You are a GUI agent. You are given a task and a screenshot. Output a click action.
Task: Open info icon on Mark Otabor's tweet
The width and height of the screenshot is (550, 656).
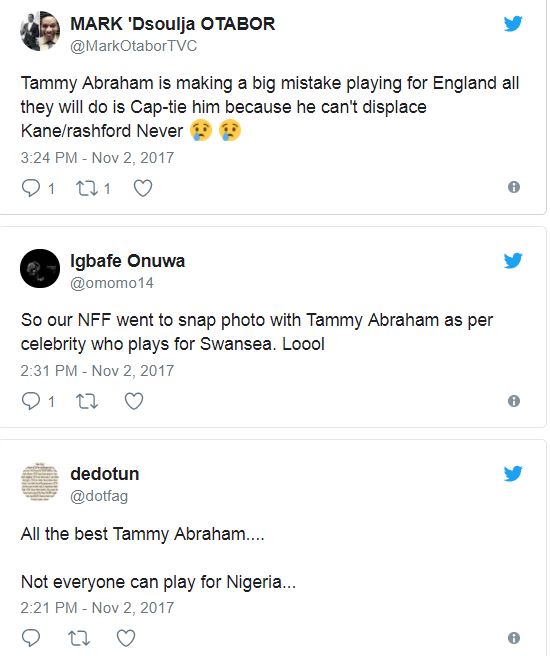tap(514, 187)
